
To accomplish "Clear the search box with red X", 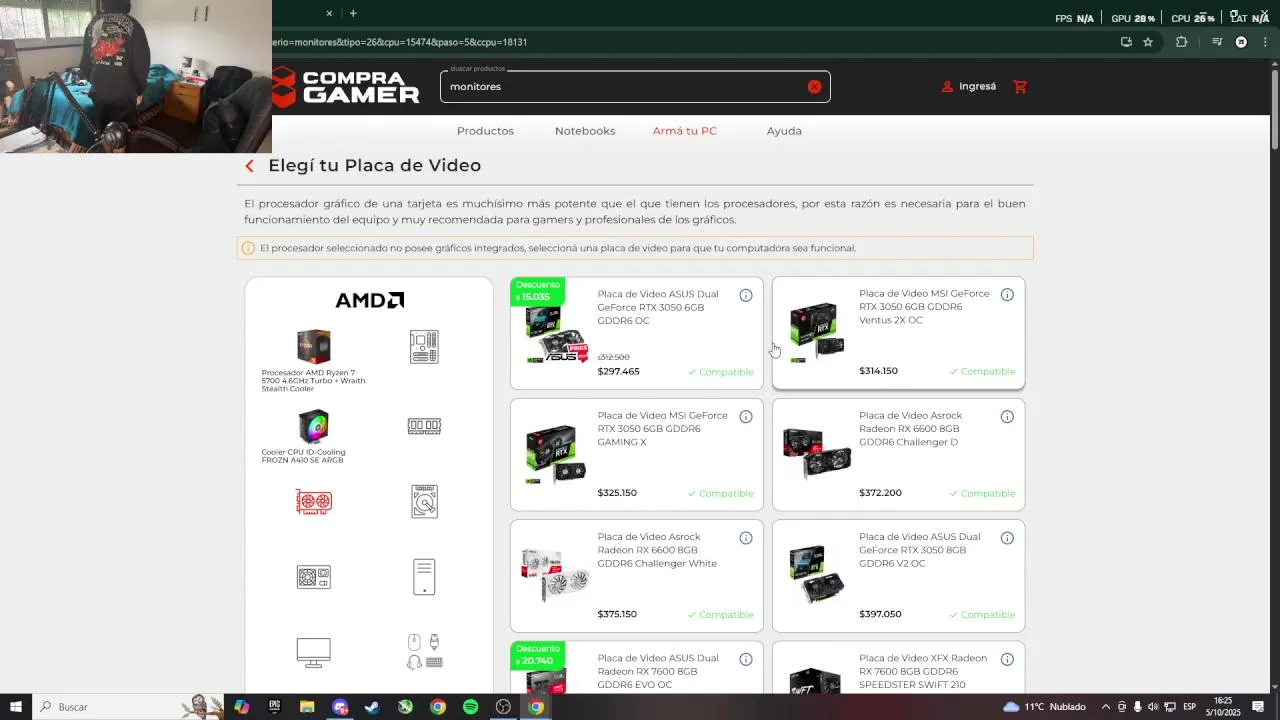I will [x=814, y=87].
